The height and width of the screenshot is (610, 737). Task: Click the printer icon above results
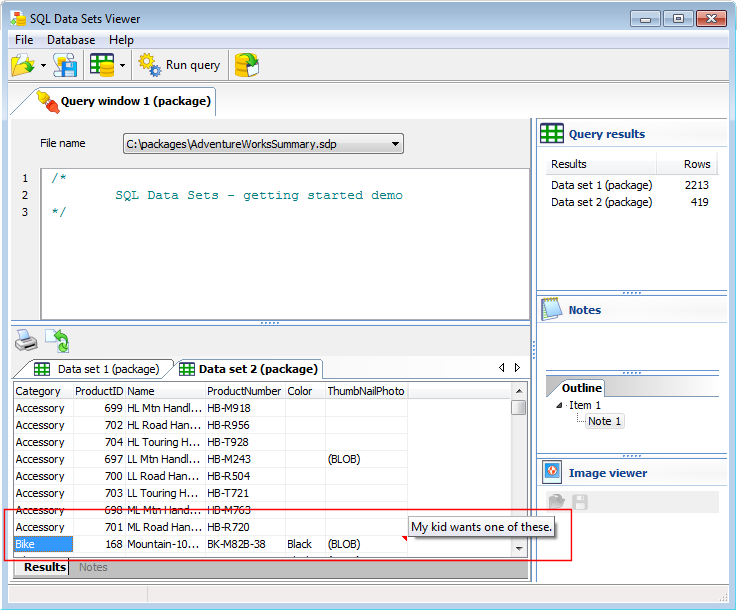[x=26, y=341]
